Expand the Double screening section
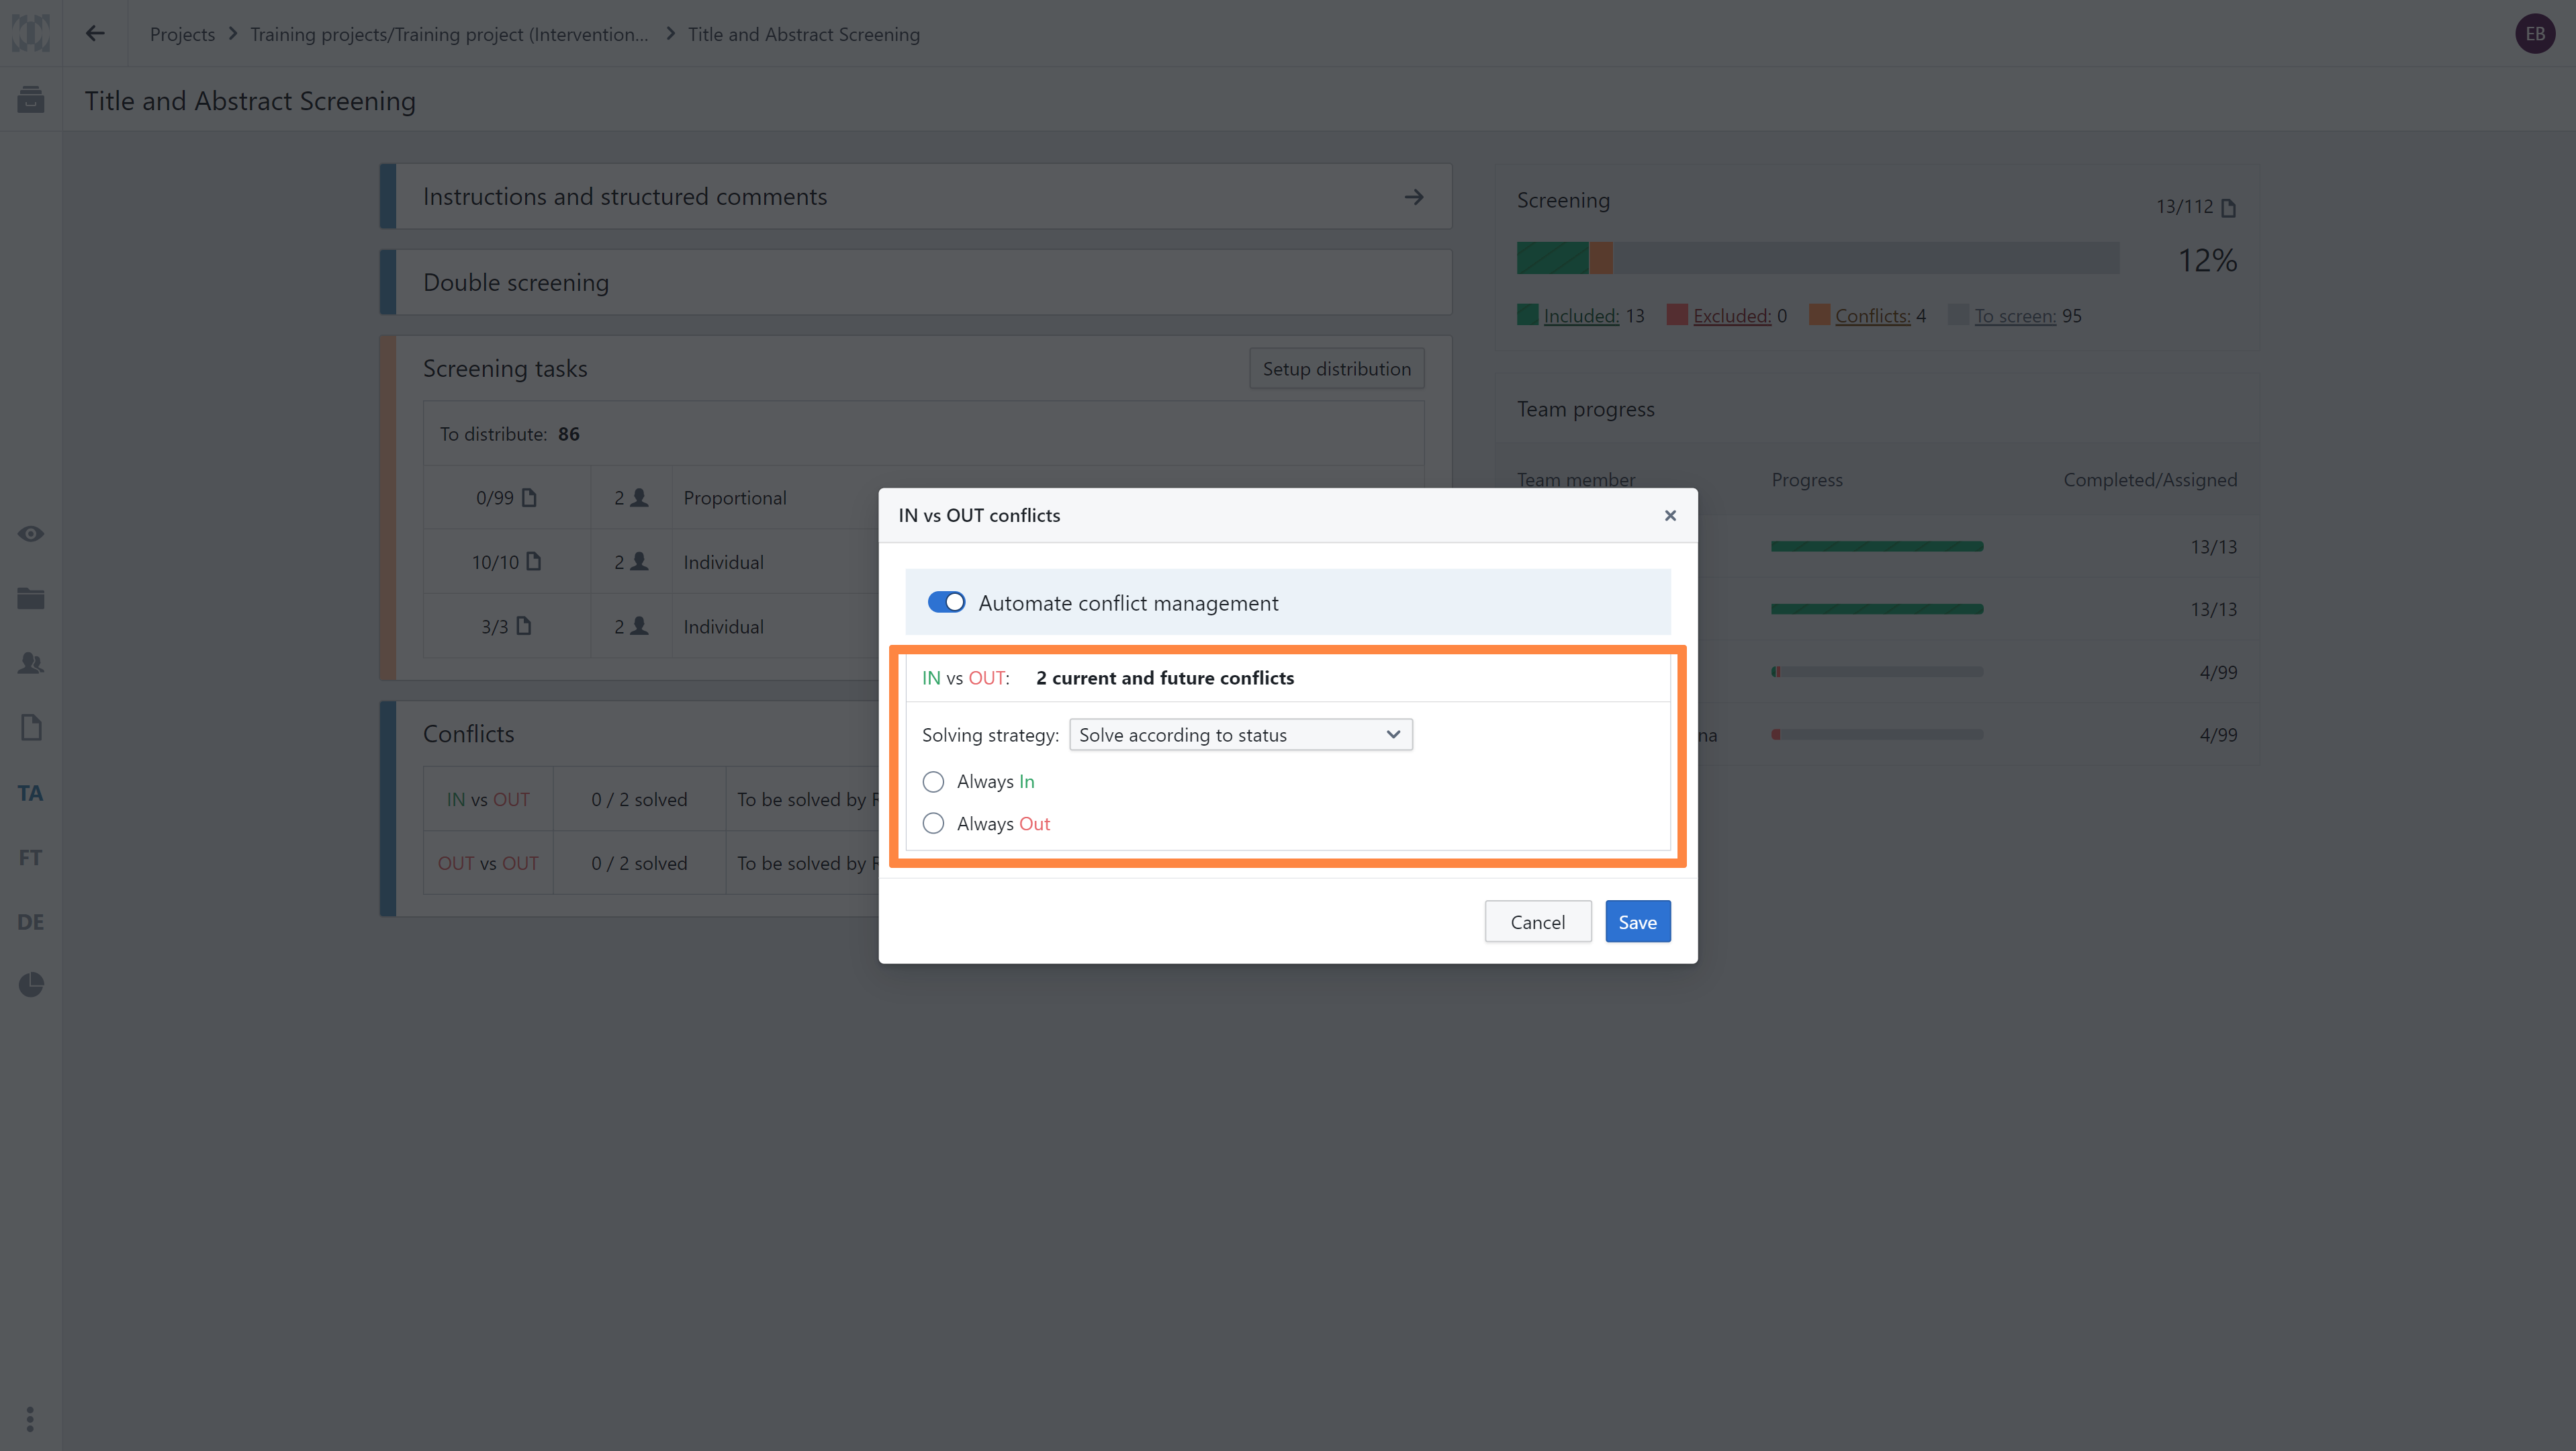 click(x=915, y=282)
